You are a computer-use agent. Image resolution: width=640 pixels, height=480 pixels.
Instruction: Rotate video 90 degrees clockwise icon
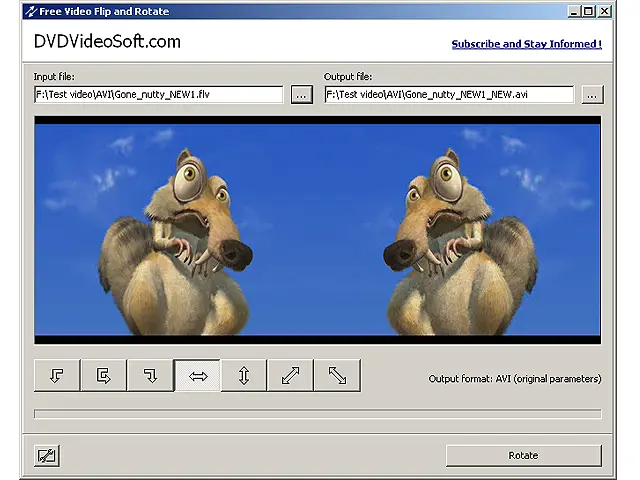tap(150, 376)
